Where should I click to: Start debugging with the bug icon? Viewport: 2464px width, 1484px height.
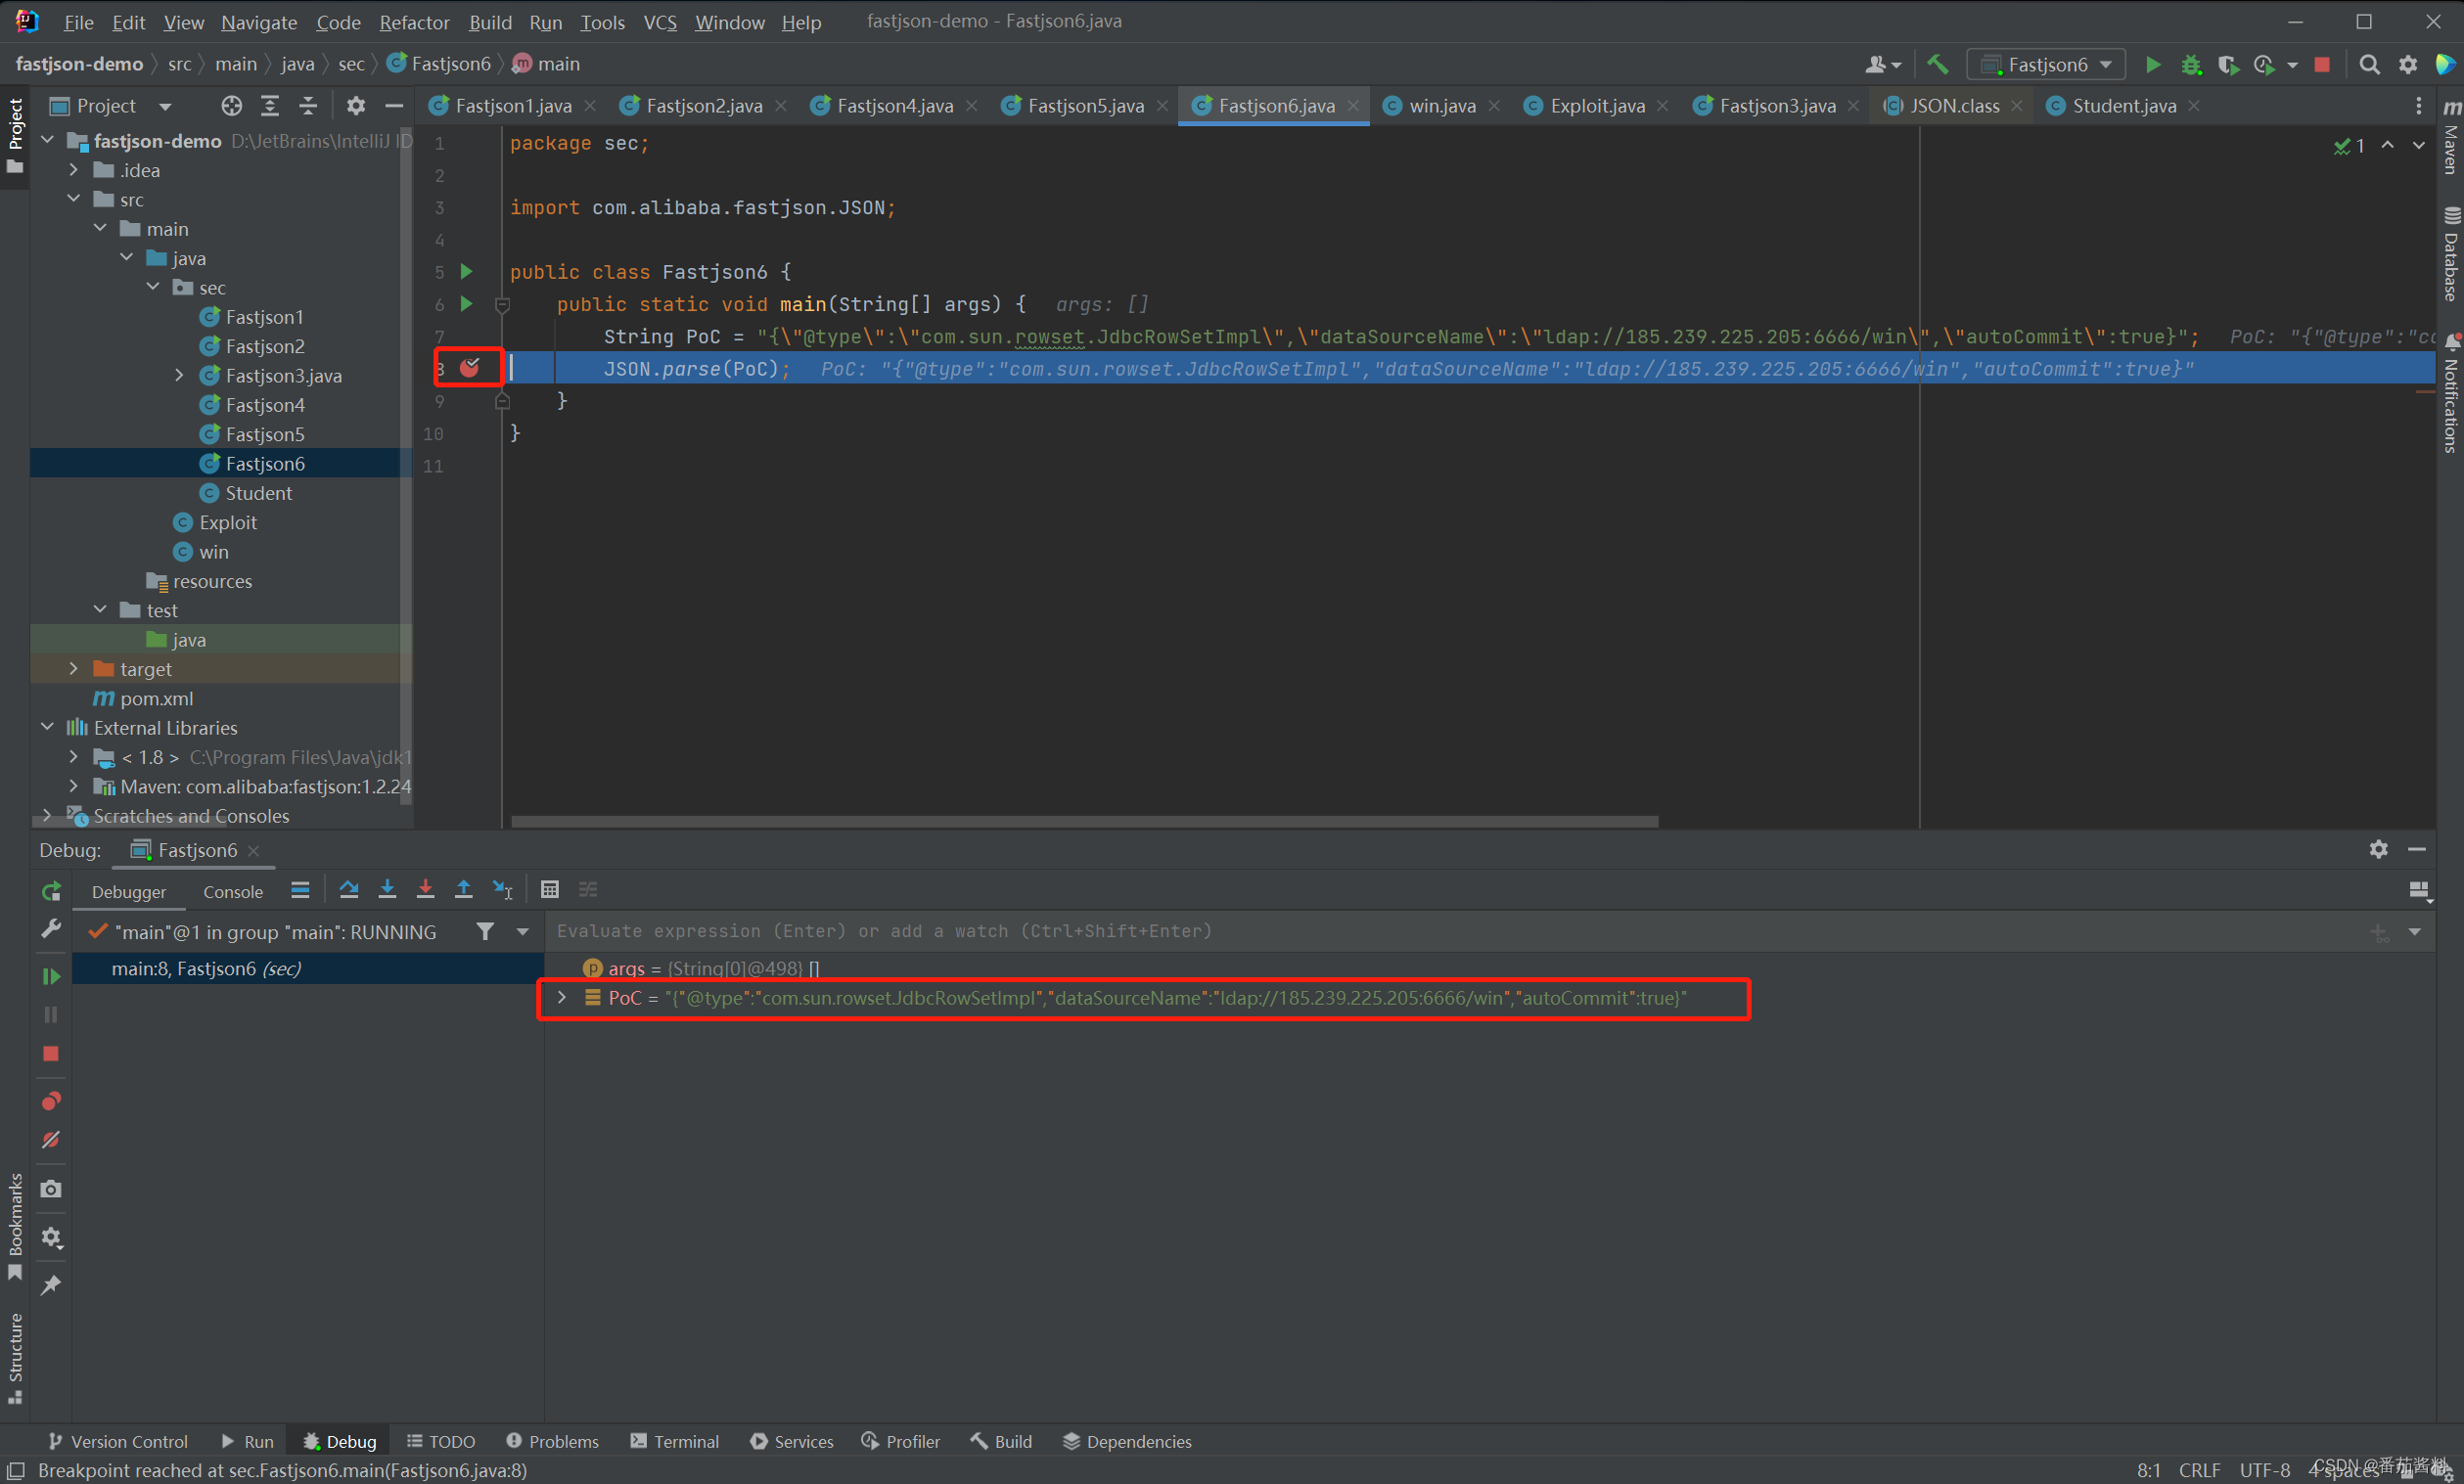tap(2191, 65)
